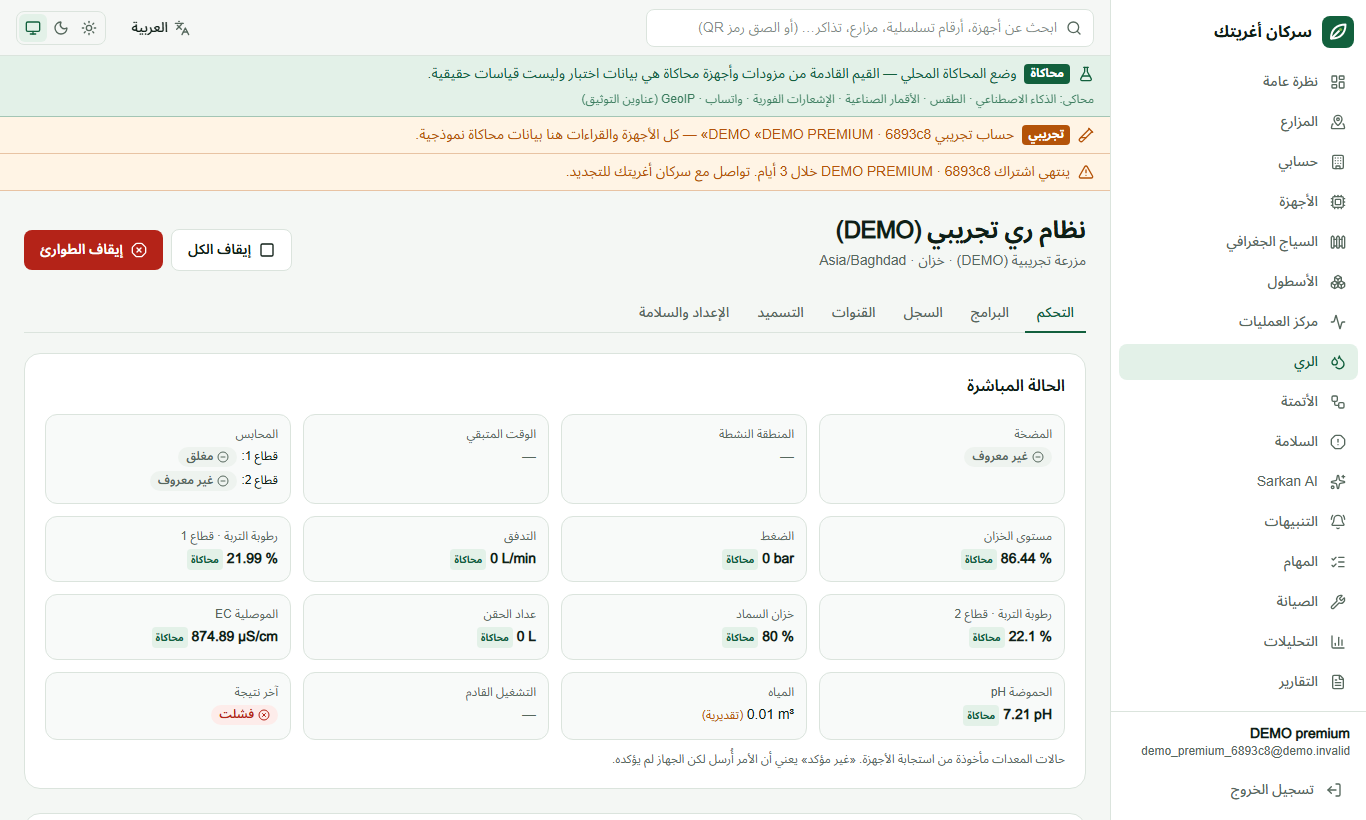The height and width of the screenshot is (820, 1366).
Task: Open التحليلات bar chart icon
Action: click(x=1338, y=642)
